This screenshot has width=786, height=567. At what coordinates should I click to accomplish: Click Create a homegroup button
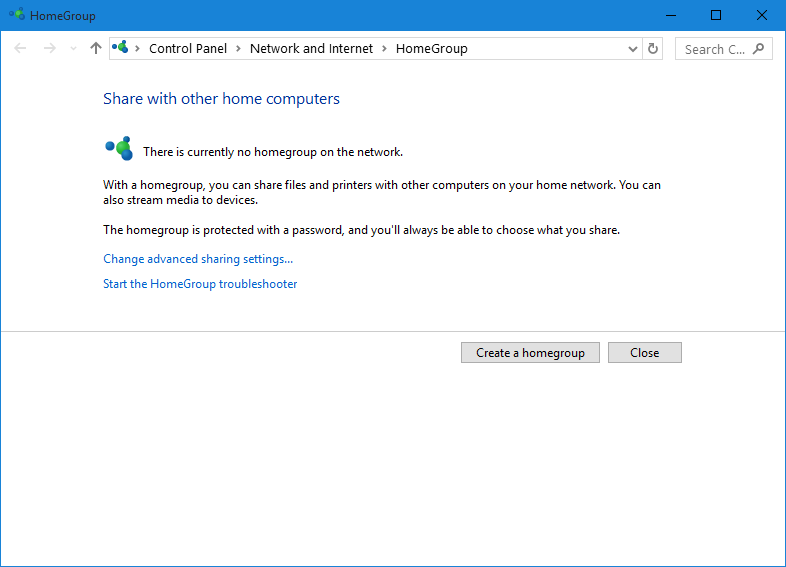coord(530,353)
